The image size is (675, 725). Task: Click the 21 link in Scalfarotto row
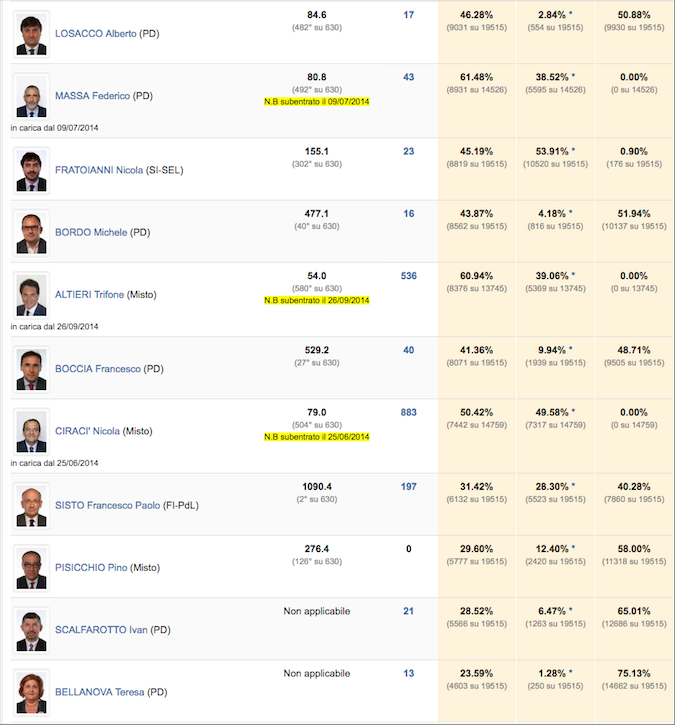click(409, 611)
